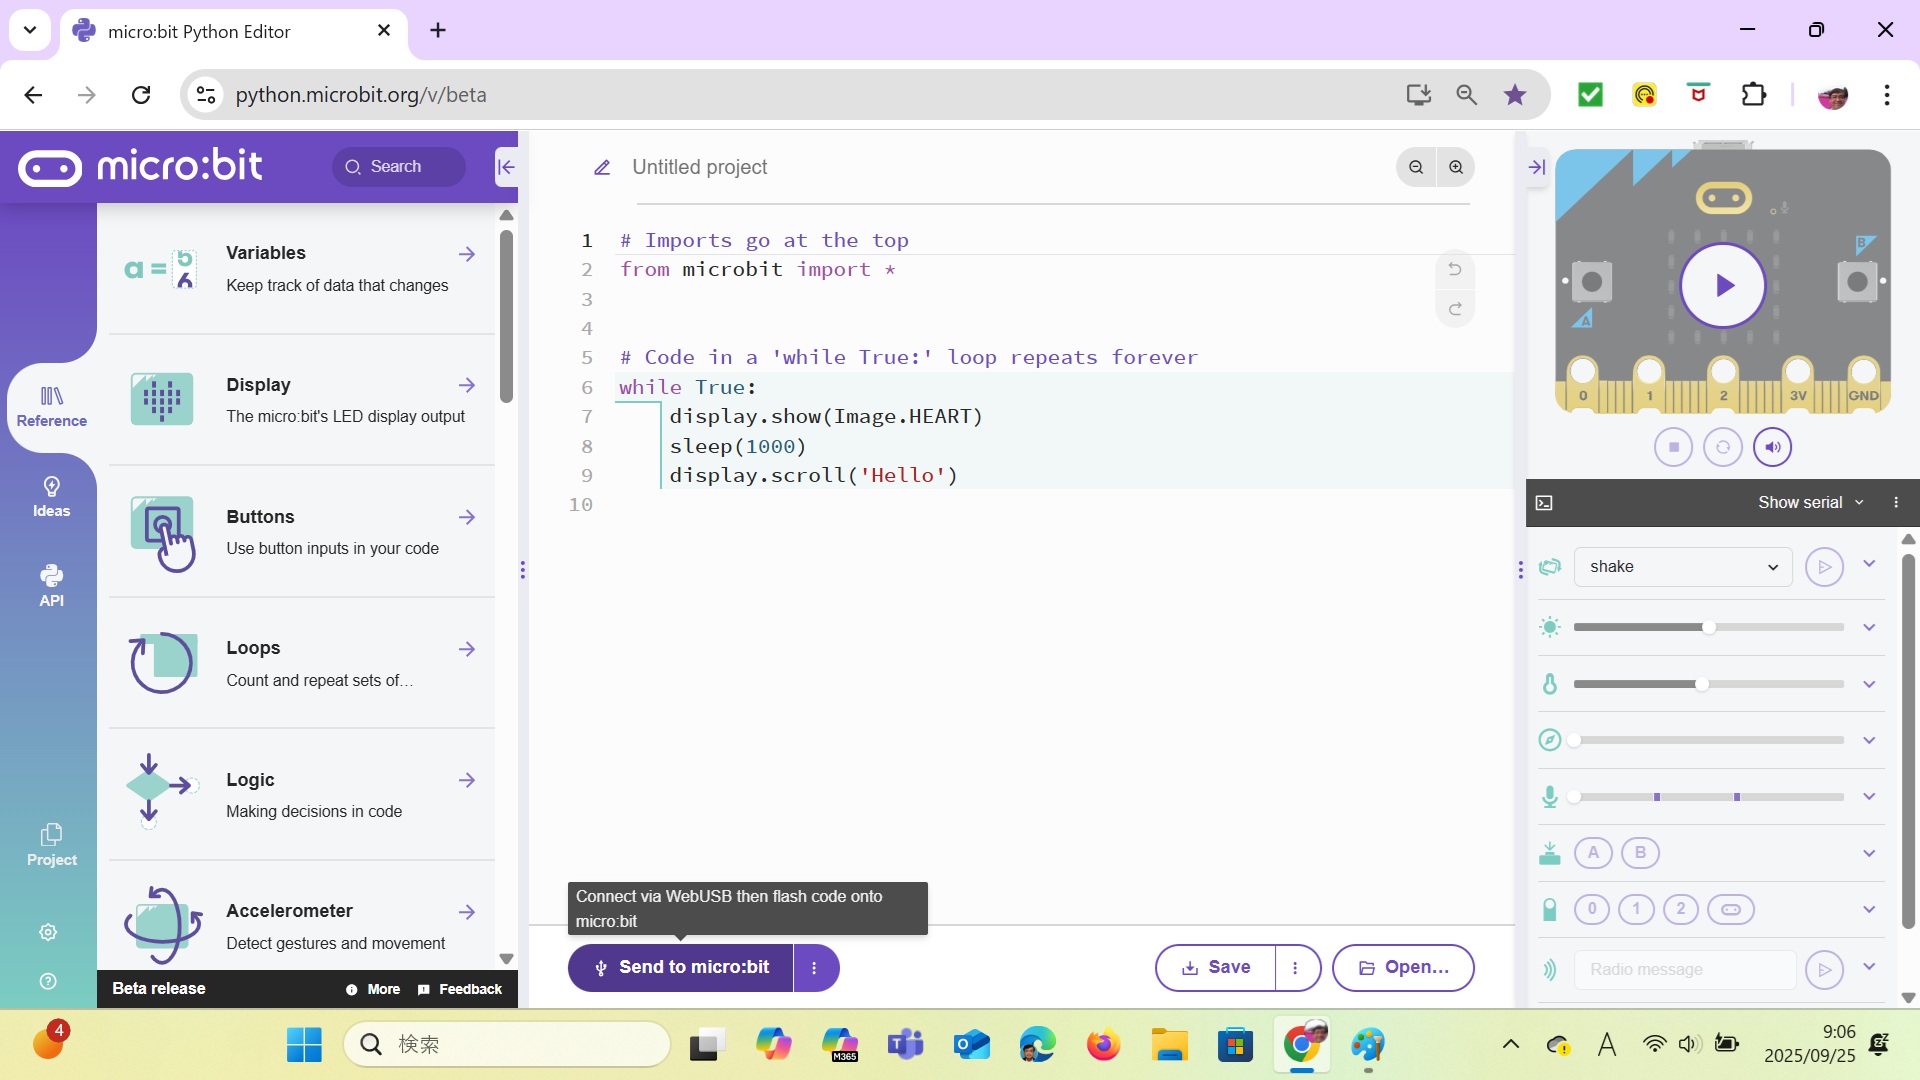Click the temperature slider handle
This screenshot has width=1920, height=1080.
pos(1701,685)
